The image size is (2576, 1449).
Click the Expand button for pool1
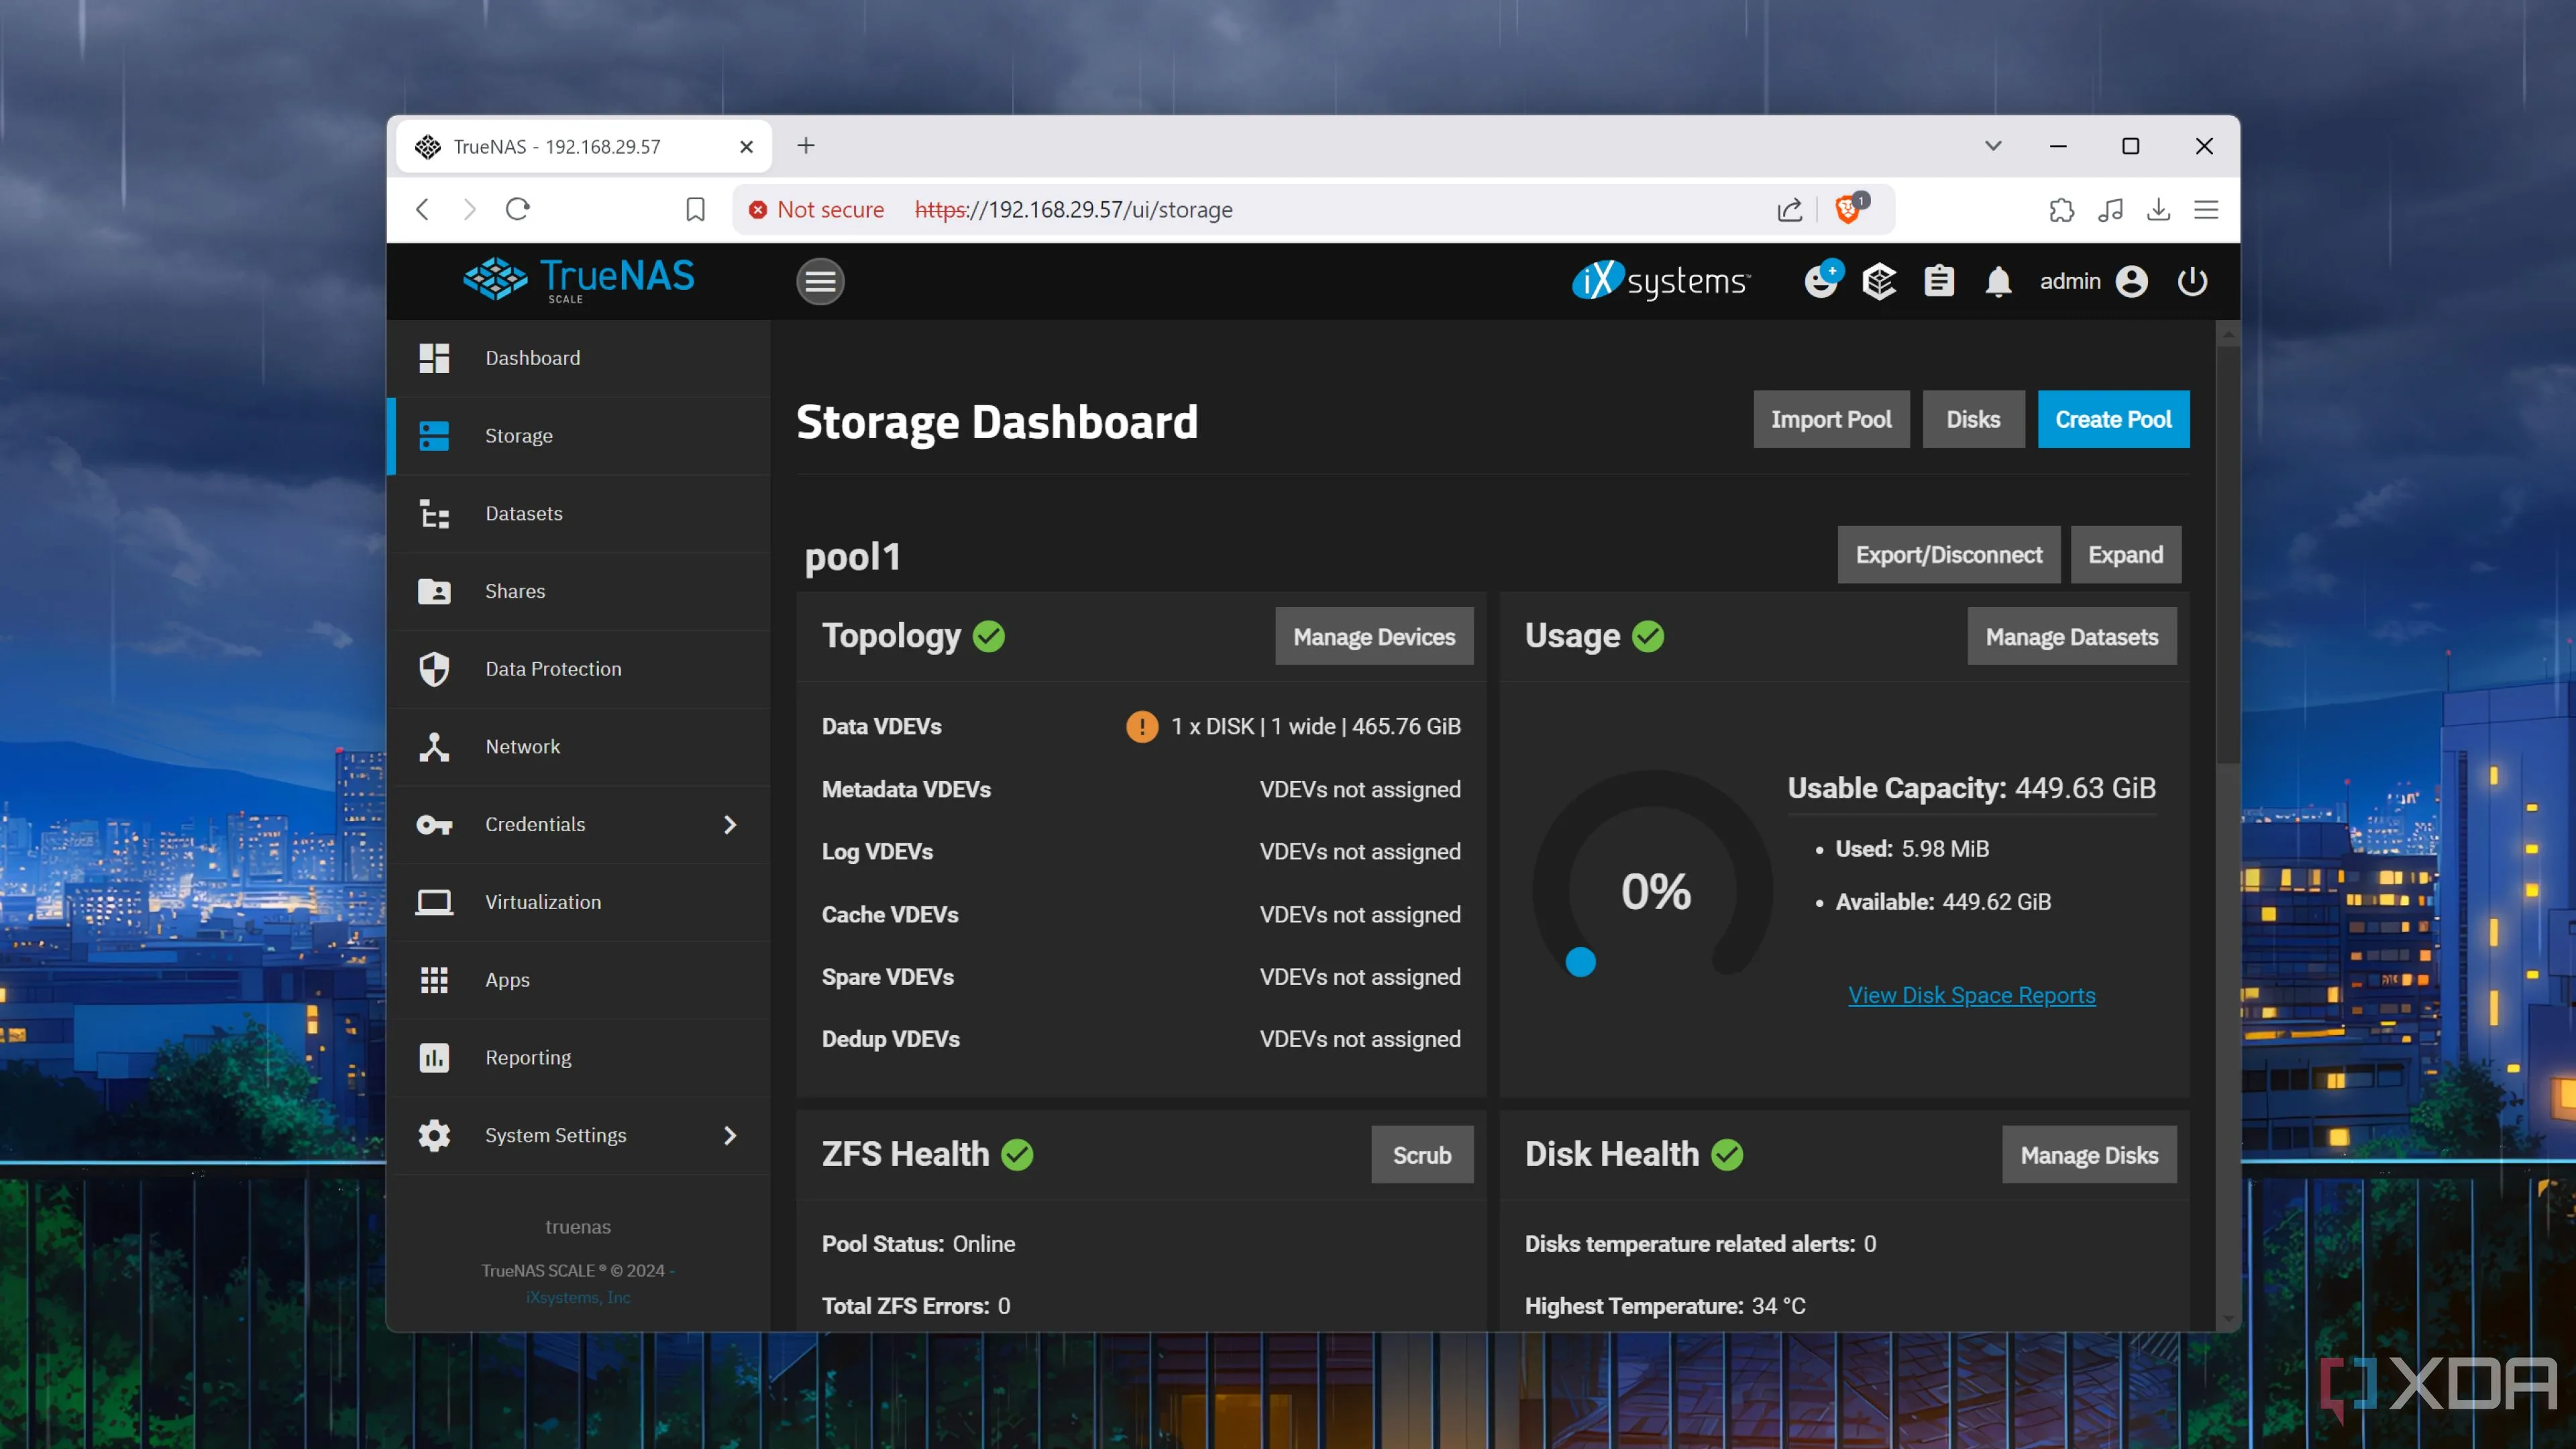pyautogui.click(x=2125, y=555)
